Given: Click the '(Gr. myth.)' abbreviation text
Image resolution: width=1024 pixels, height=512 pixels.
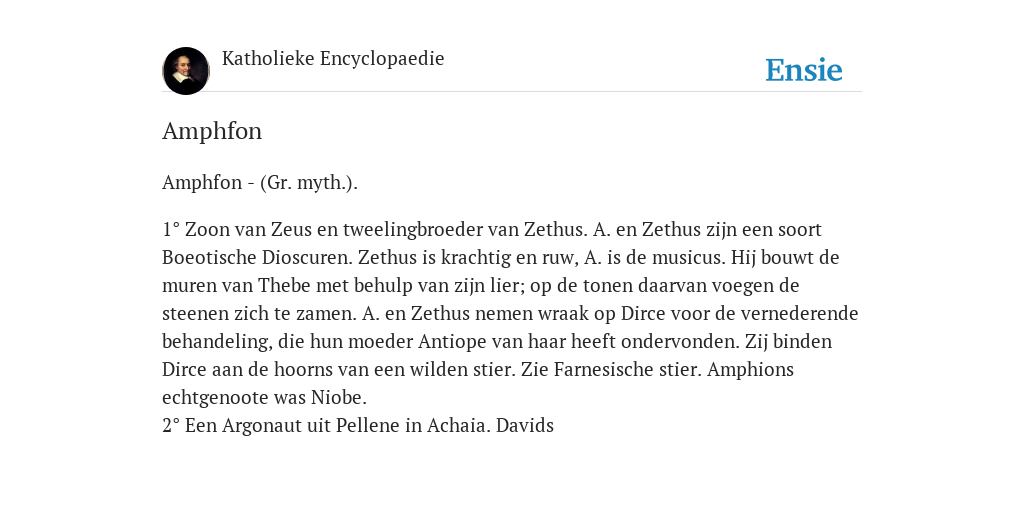Looking at the screenshot, I should click(309, 183).
